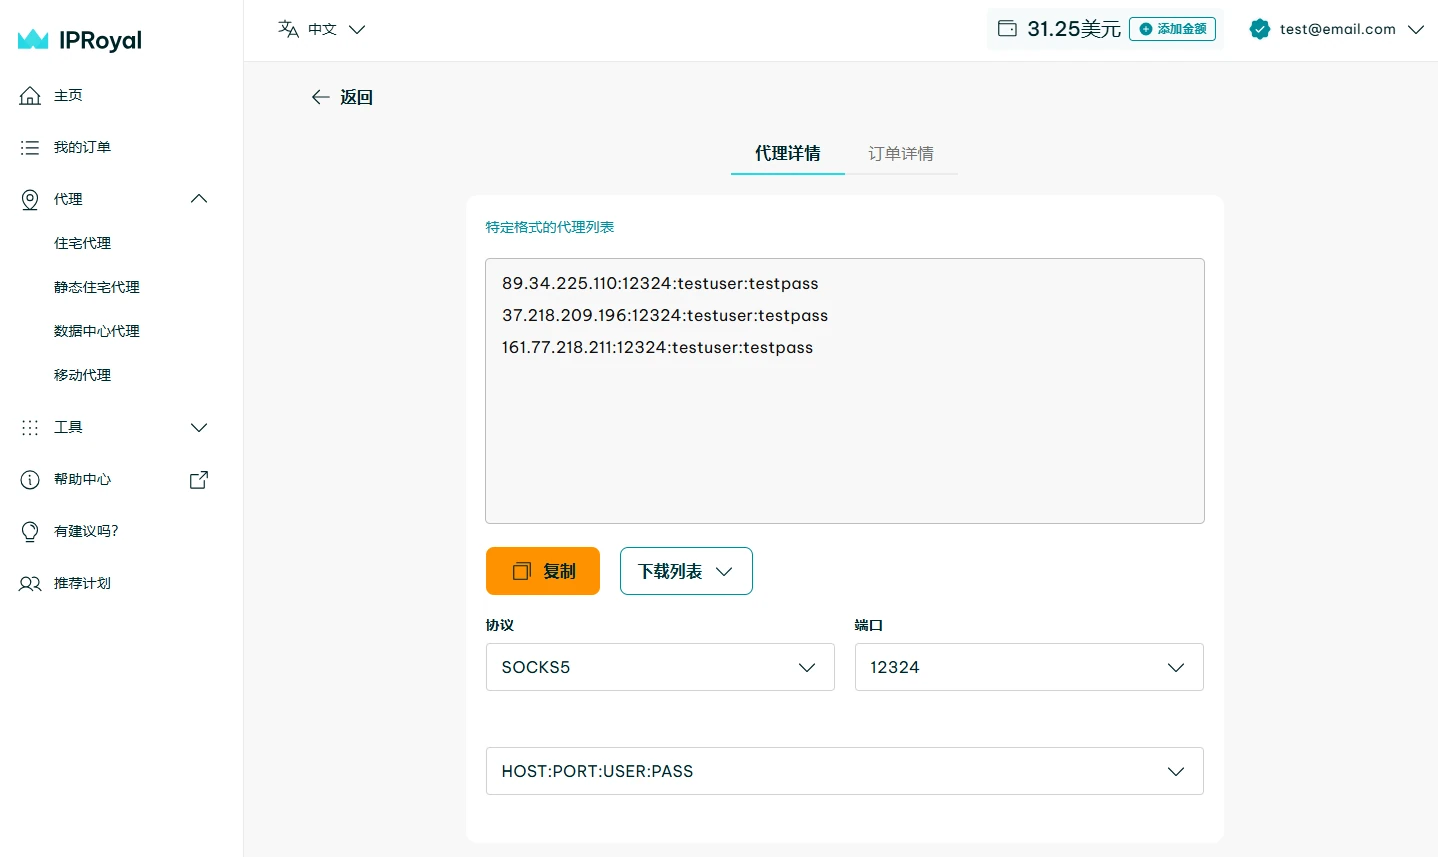Image resolution: width=1438 pixels, height=857 pixels.
Task: Open the external link icon for 帮助中心
Action: point(199,480)
